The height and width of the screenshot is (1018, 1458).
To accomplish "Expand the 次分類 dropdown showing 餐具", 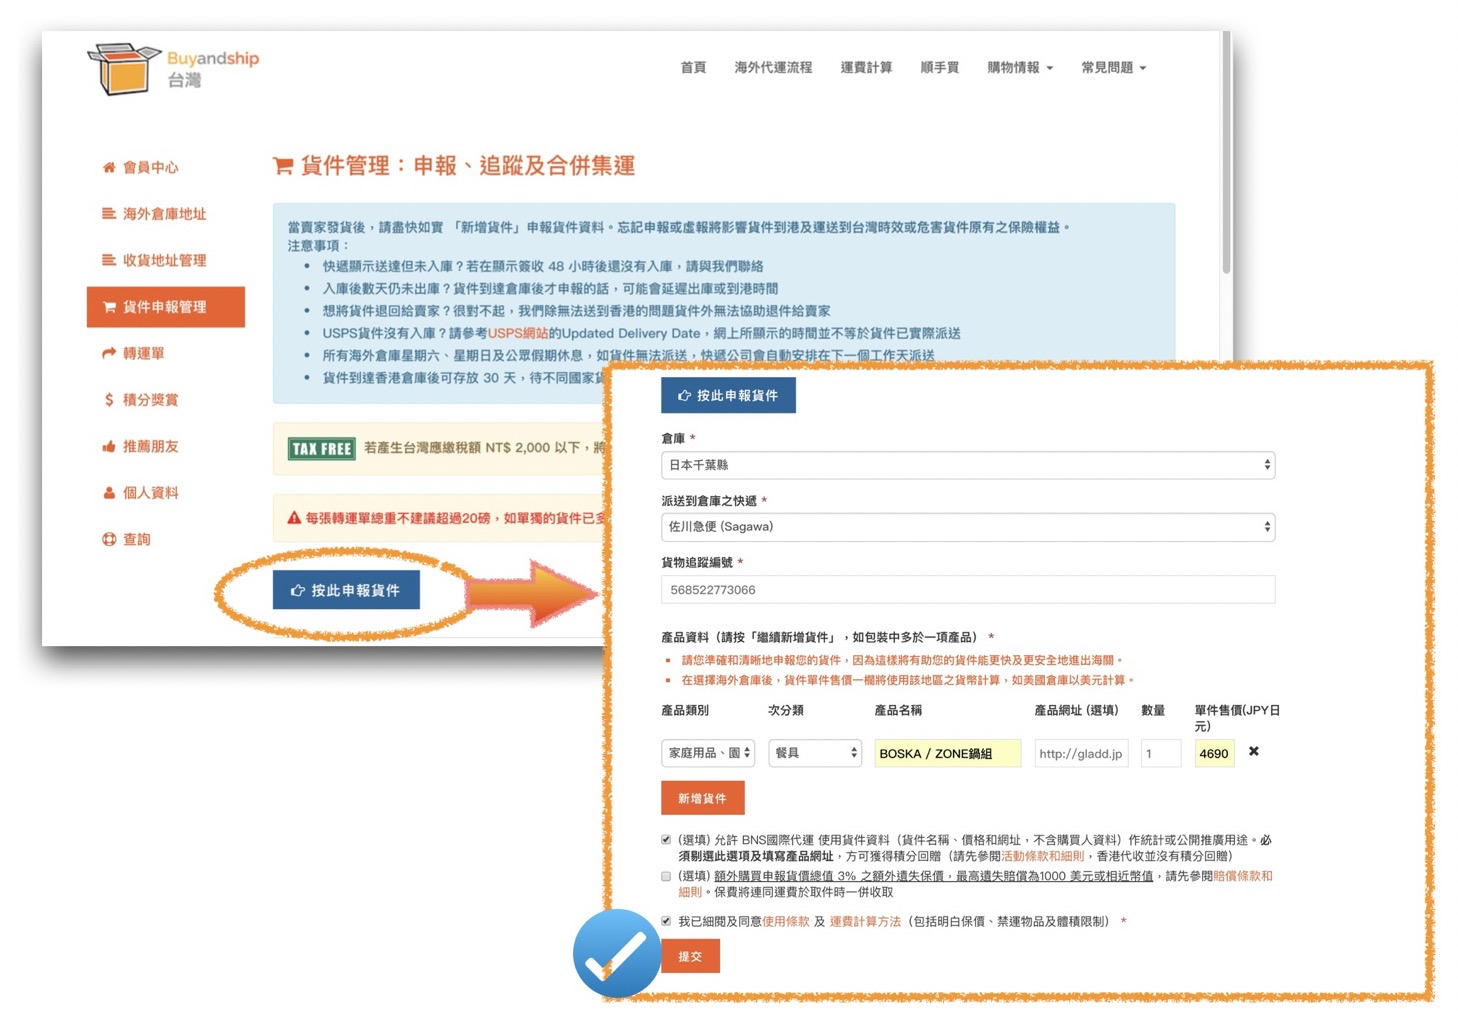I will pos(814,753).
